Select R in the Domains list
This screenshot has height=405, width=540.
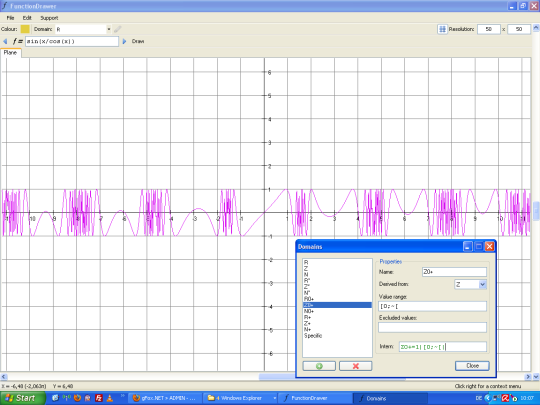(x=337, y=262)
